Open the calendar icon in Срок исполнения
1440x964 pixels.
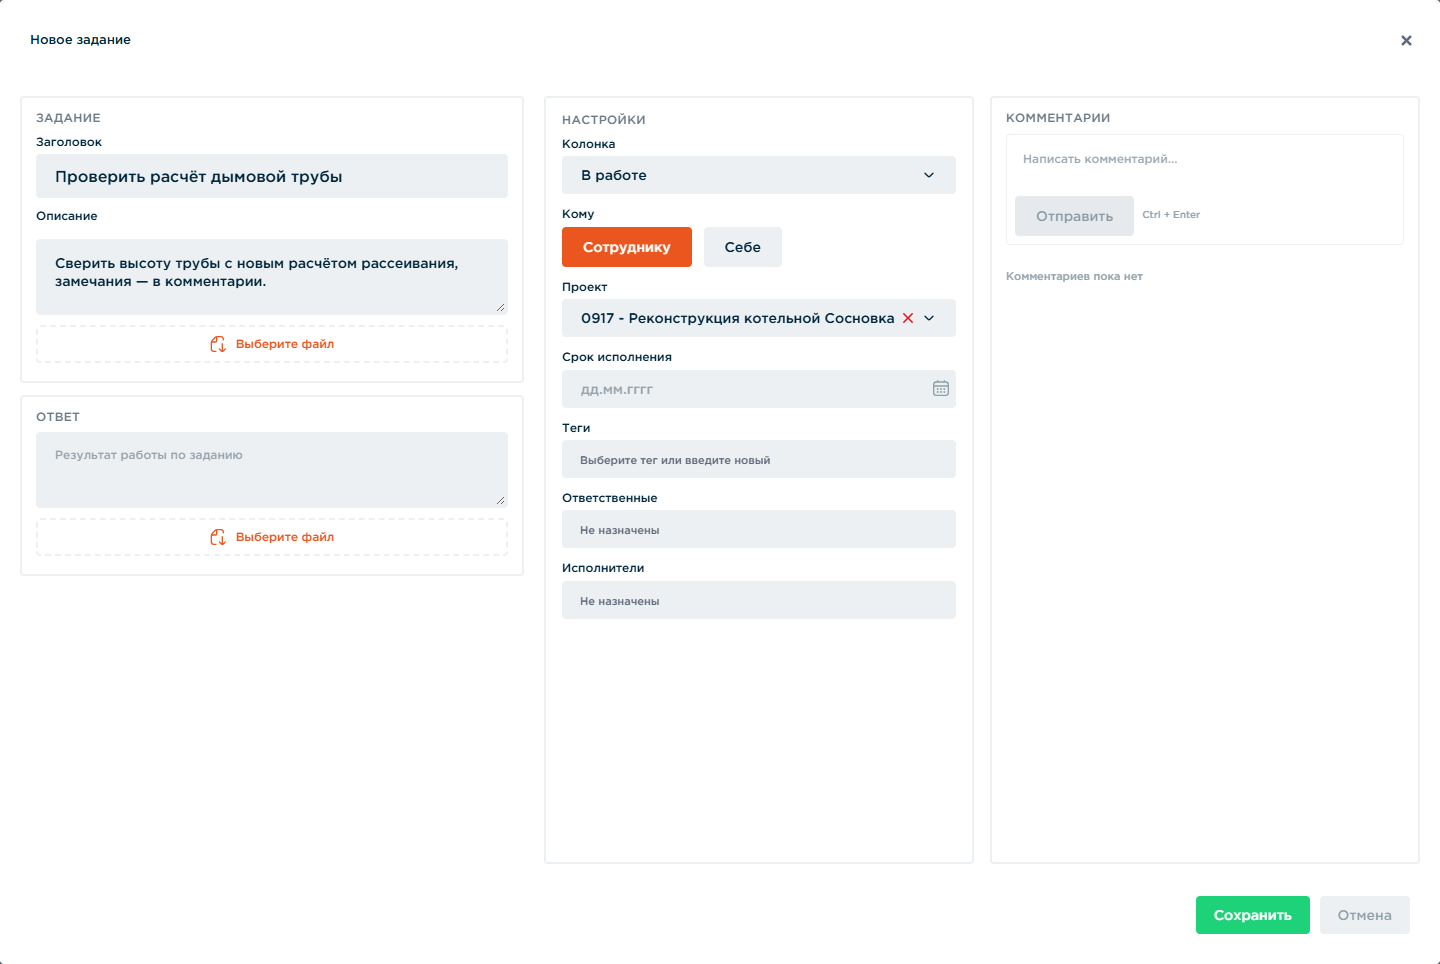[941, 389]
